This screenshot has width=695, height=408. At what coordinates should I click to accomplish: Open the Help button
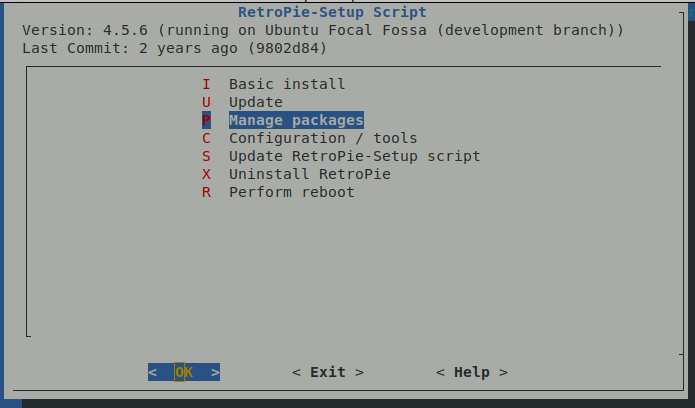coord(471,372)
